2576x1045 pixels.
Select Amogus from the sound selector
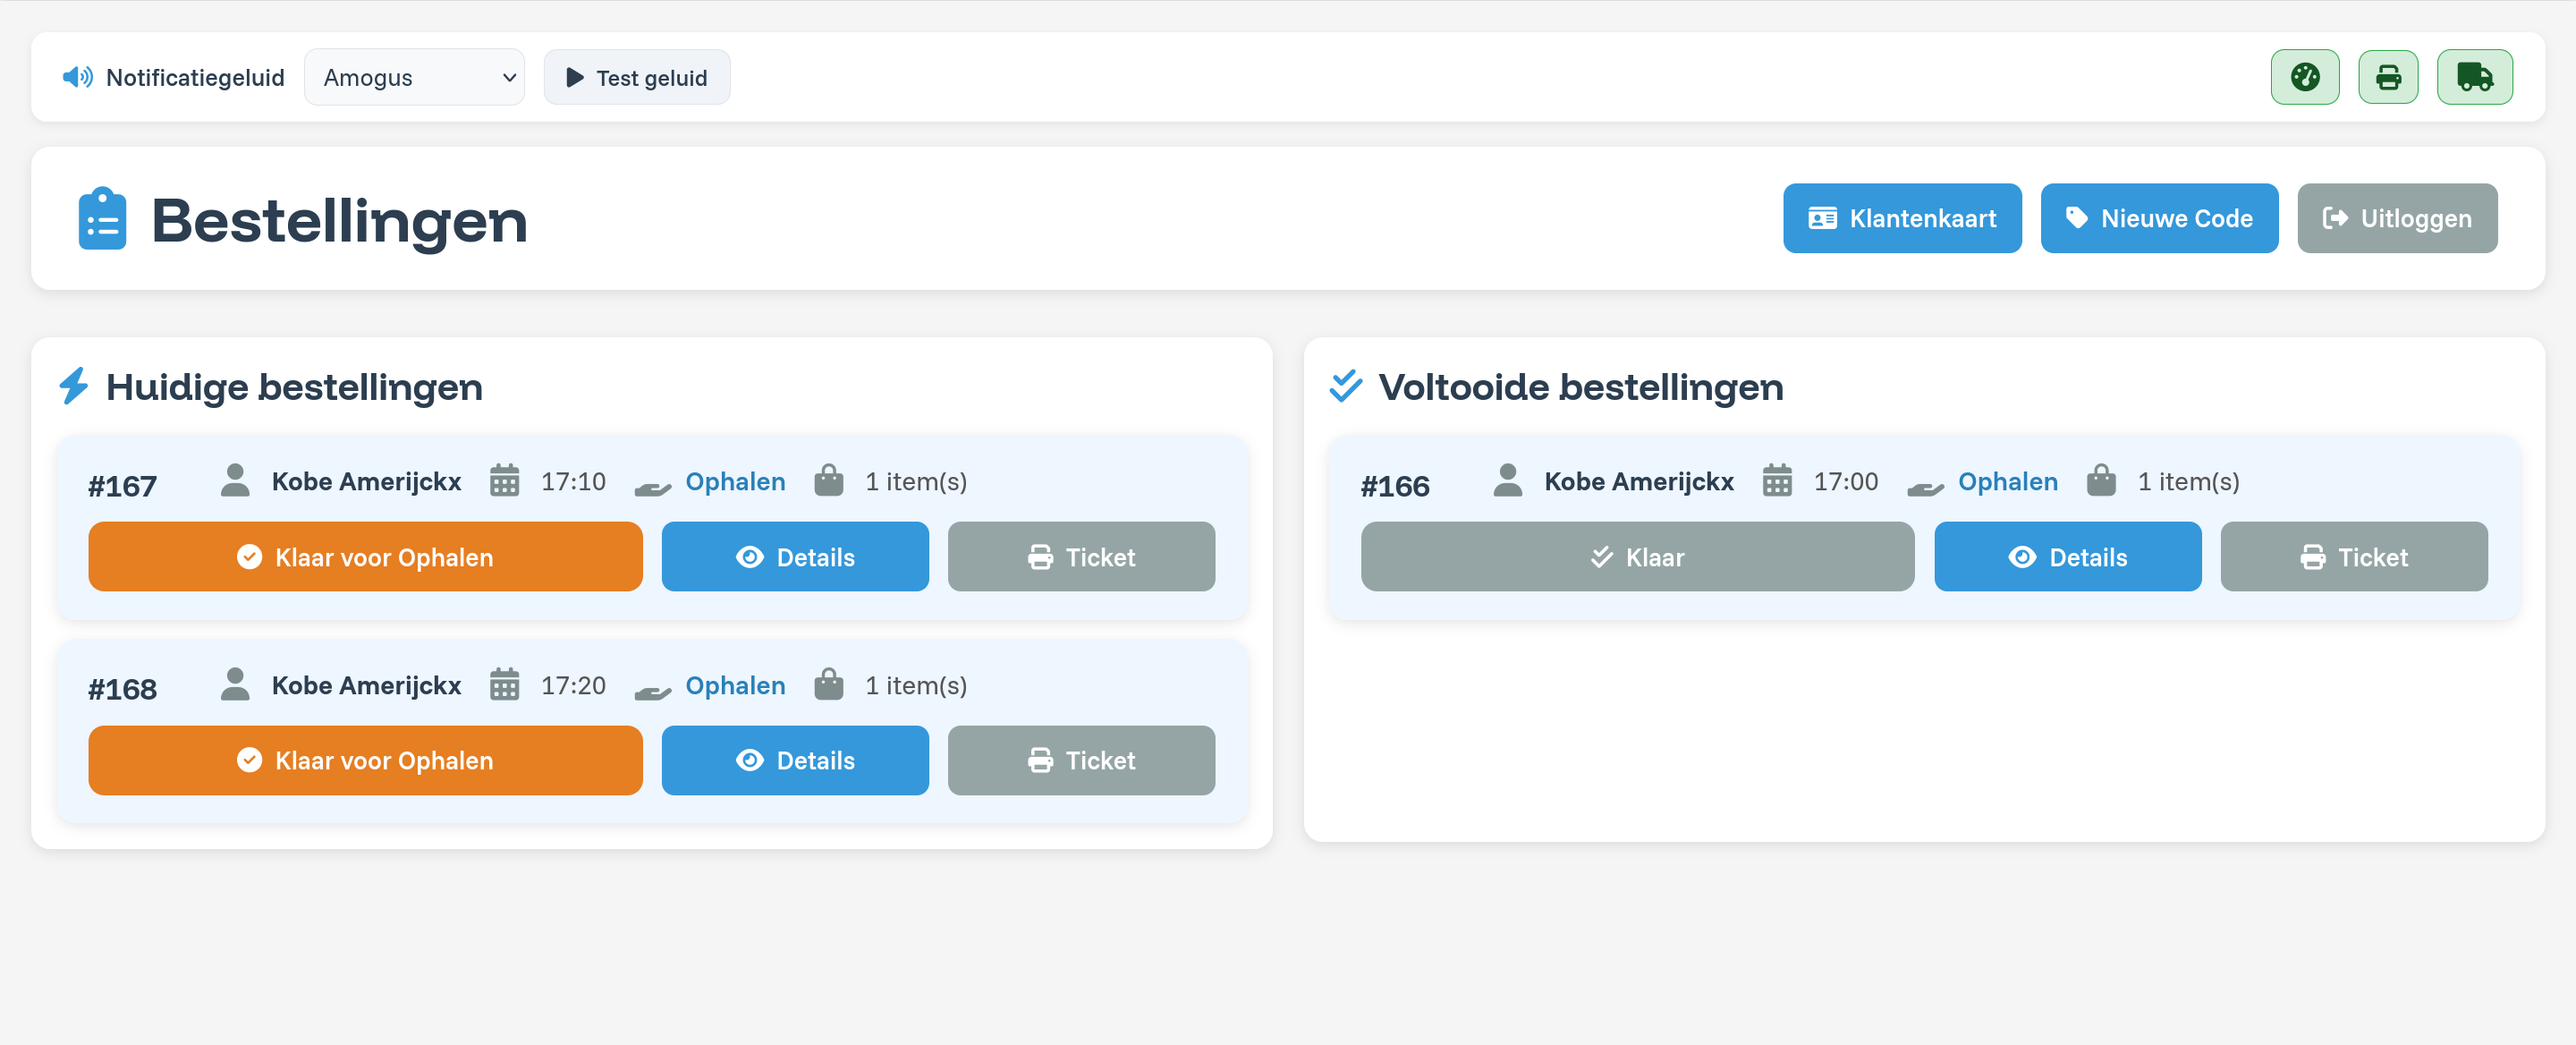[414, 77]
